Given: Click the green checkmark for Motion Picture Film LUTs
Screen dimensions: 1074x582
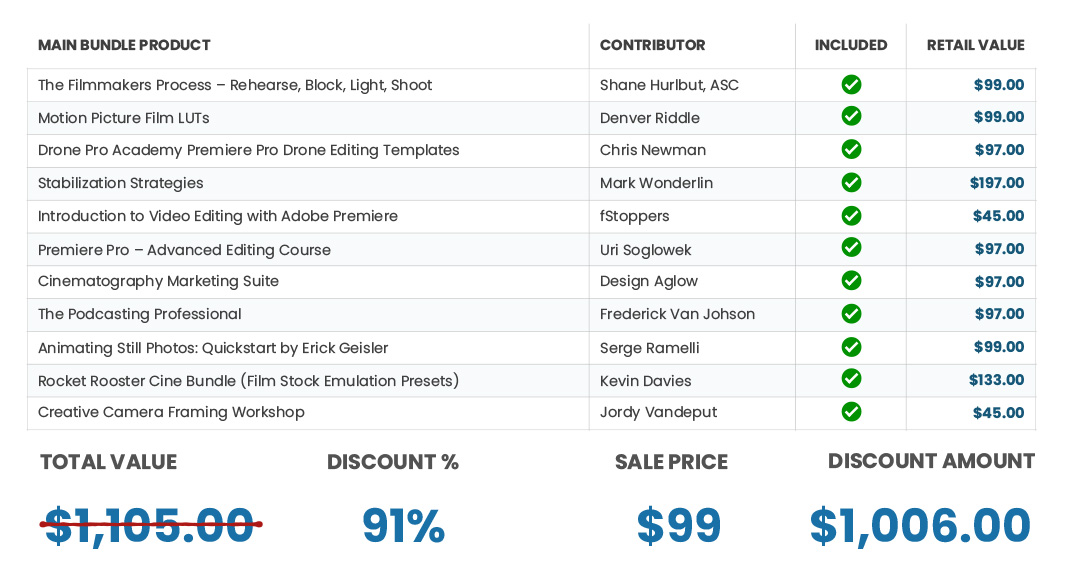Looking at the screenshot, I should click(851, 117).
